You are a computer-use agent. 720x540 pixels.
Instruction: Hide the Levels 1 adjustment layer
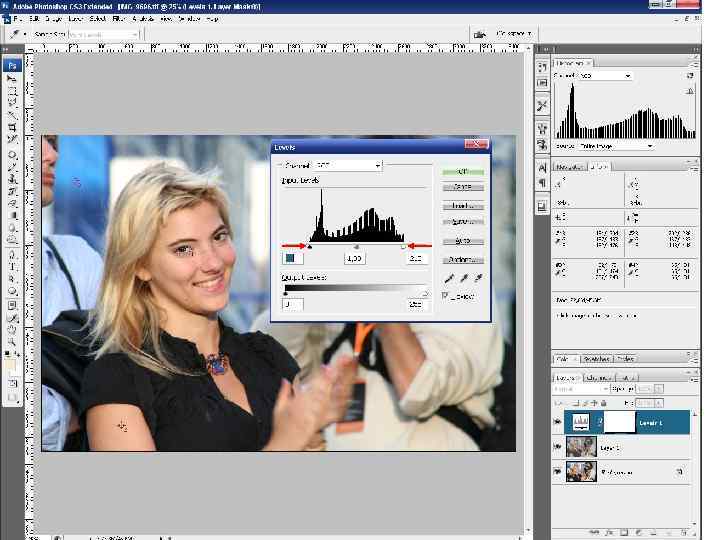pyautogui.click(x=558, y=422)
